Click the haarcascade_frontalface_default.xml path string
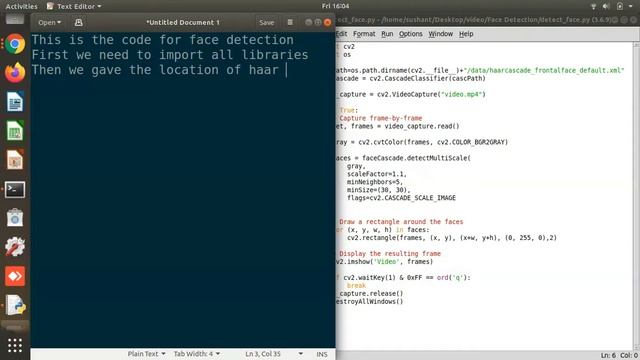Screen dimensions: 640x360 coord(544,70)
